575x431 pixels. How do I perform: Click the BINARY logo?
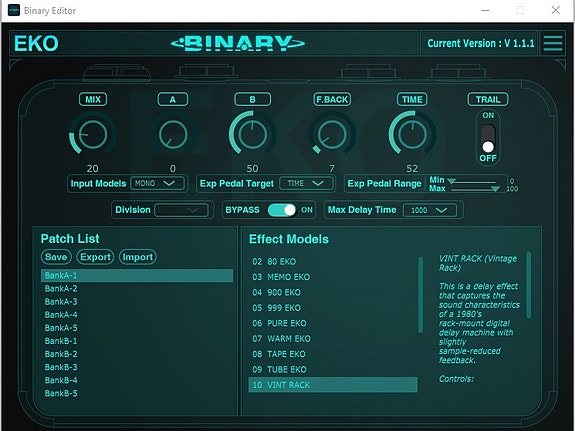click(238, 43)
